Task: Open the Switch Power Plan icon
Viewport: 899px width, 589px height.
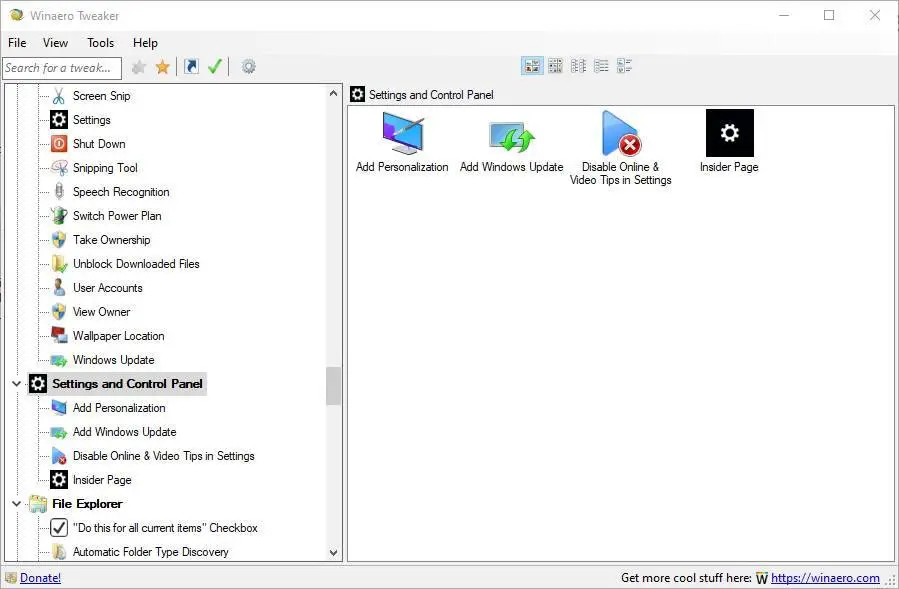Action: click(58, 216)
